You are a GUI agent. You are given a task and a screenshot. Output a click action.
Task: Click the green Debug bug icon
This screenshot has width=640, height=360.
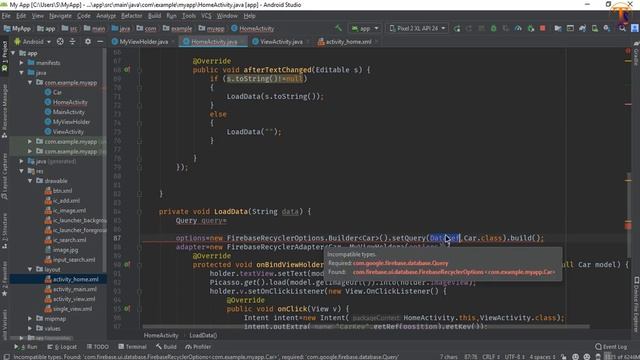pos(493,28)
